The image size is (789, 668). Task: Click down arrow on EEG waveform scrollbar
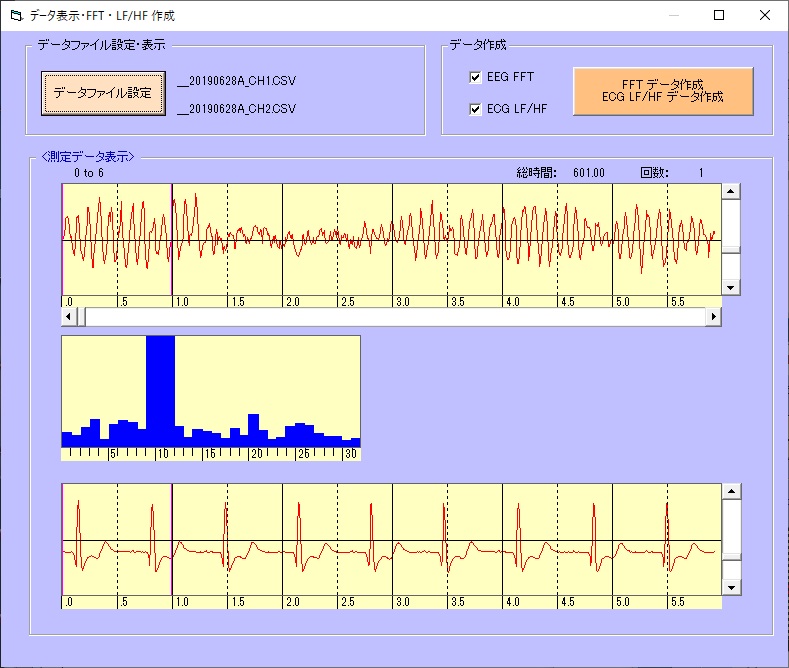tap(730, 287)
